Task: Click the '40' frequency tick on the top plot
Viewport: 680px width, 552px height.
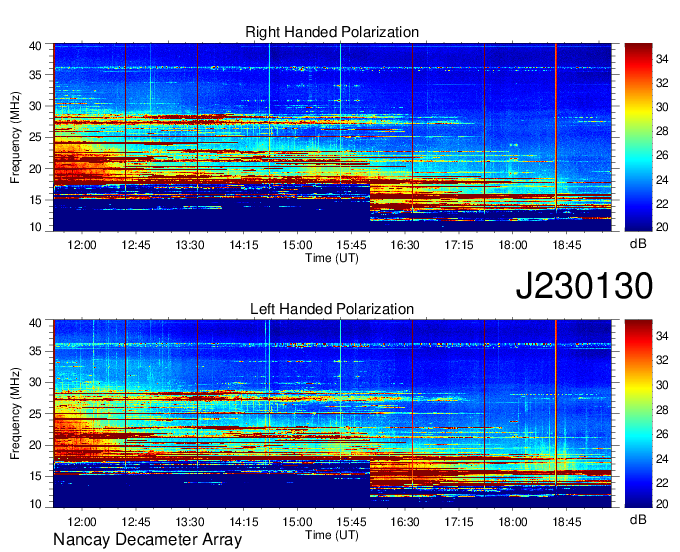Action: point(35,46)
